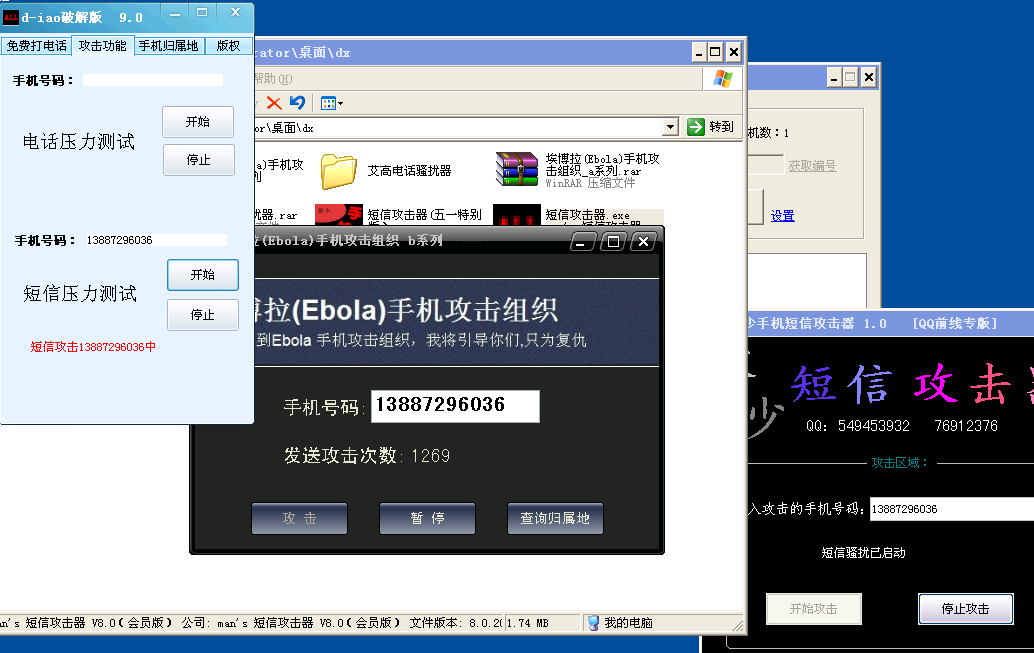Click the 查询归属地 button
The image size is (1034, 653).
point(555,518)
